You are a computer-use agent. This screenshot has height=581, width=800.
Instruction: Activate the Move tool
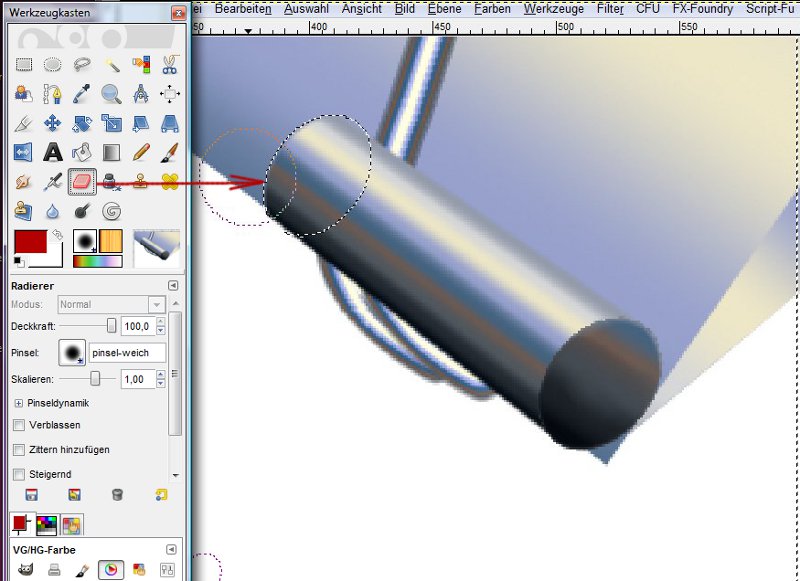(x=52, y=124)
